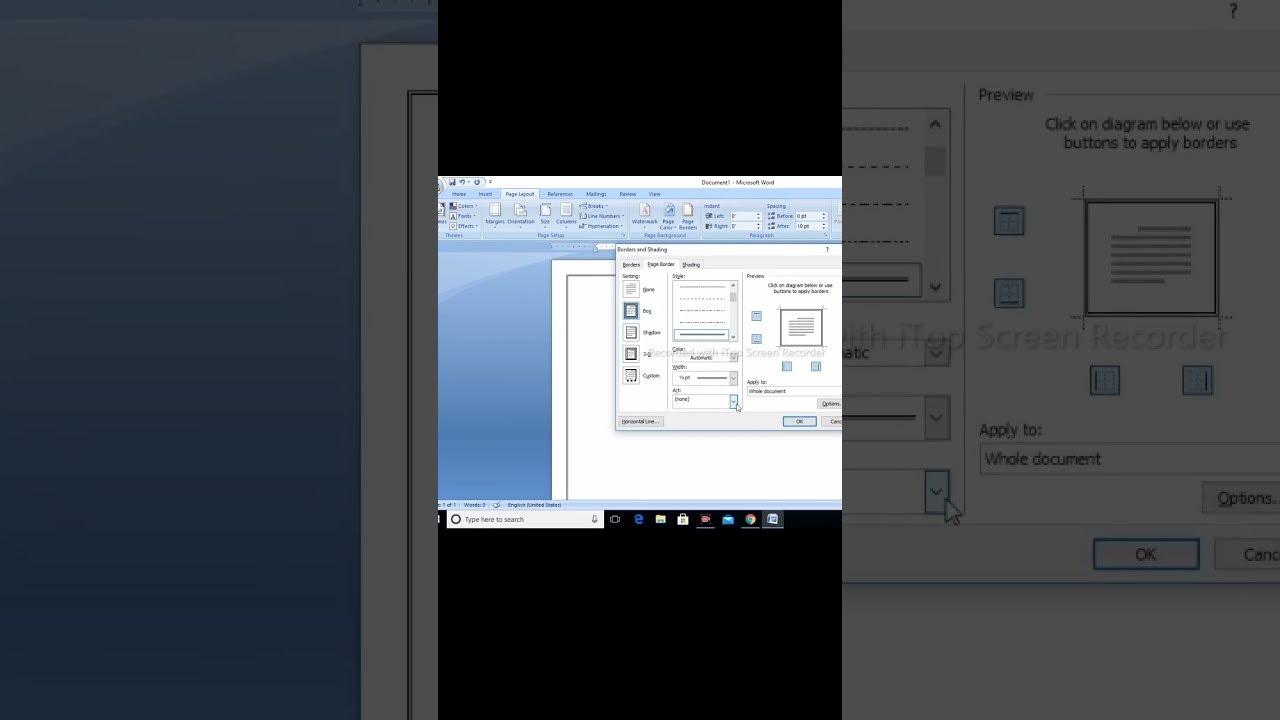Screen dimensions: 1280x720
Task: Open the theme Fonts dropdown
Action: pyautogui.click(x=462, y=216)
